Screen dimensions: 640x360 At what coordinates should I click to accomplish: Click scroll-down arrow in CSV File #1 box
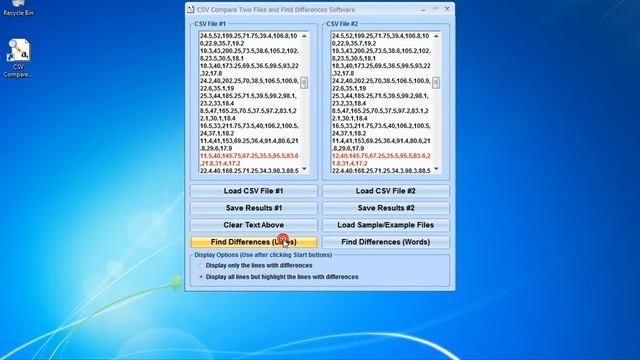coord(304,169)
